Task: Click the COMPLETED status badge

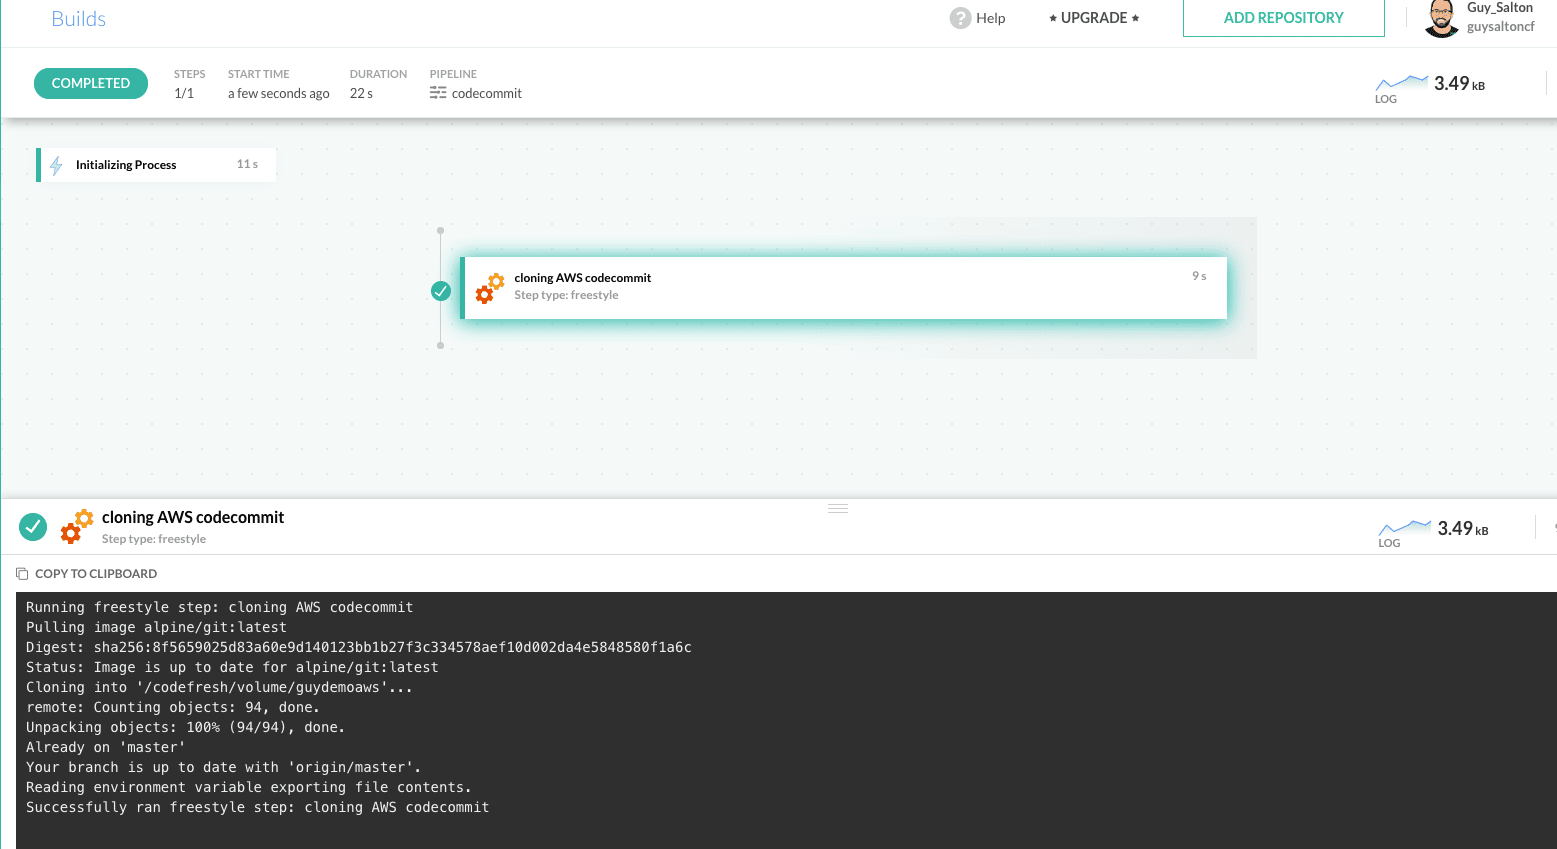Action: (x=91, y=83)
